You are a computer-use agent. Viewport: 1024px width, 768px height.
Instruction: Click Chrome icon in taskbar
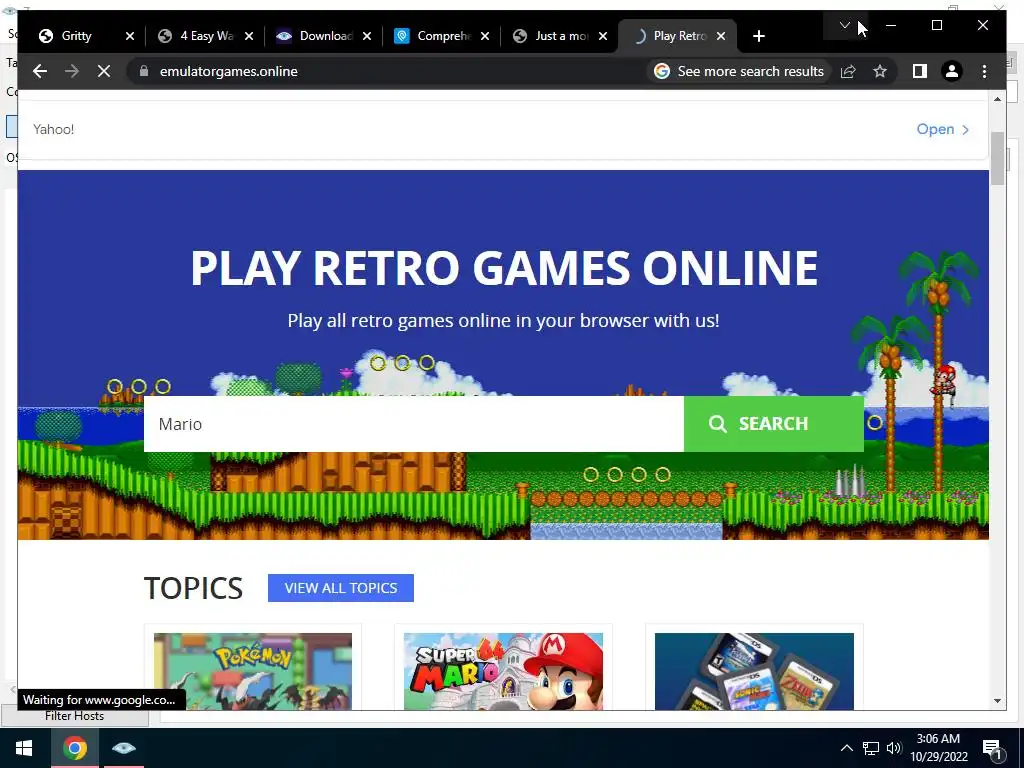(74, 748)
